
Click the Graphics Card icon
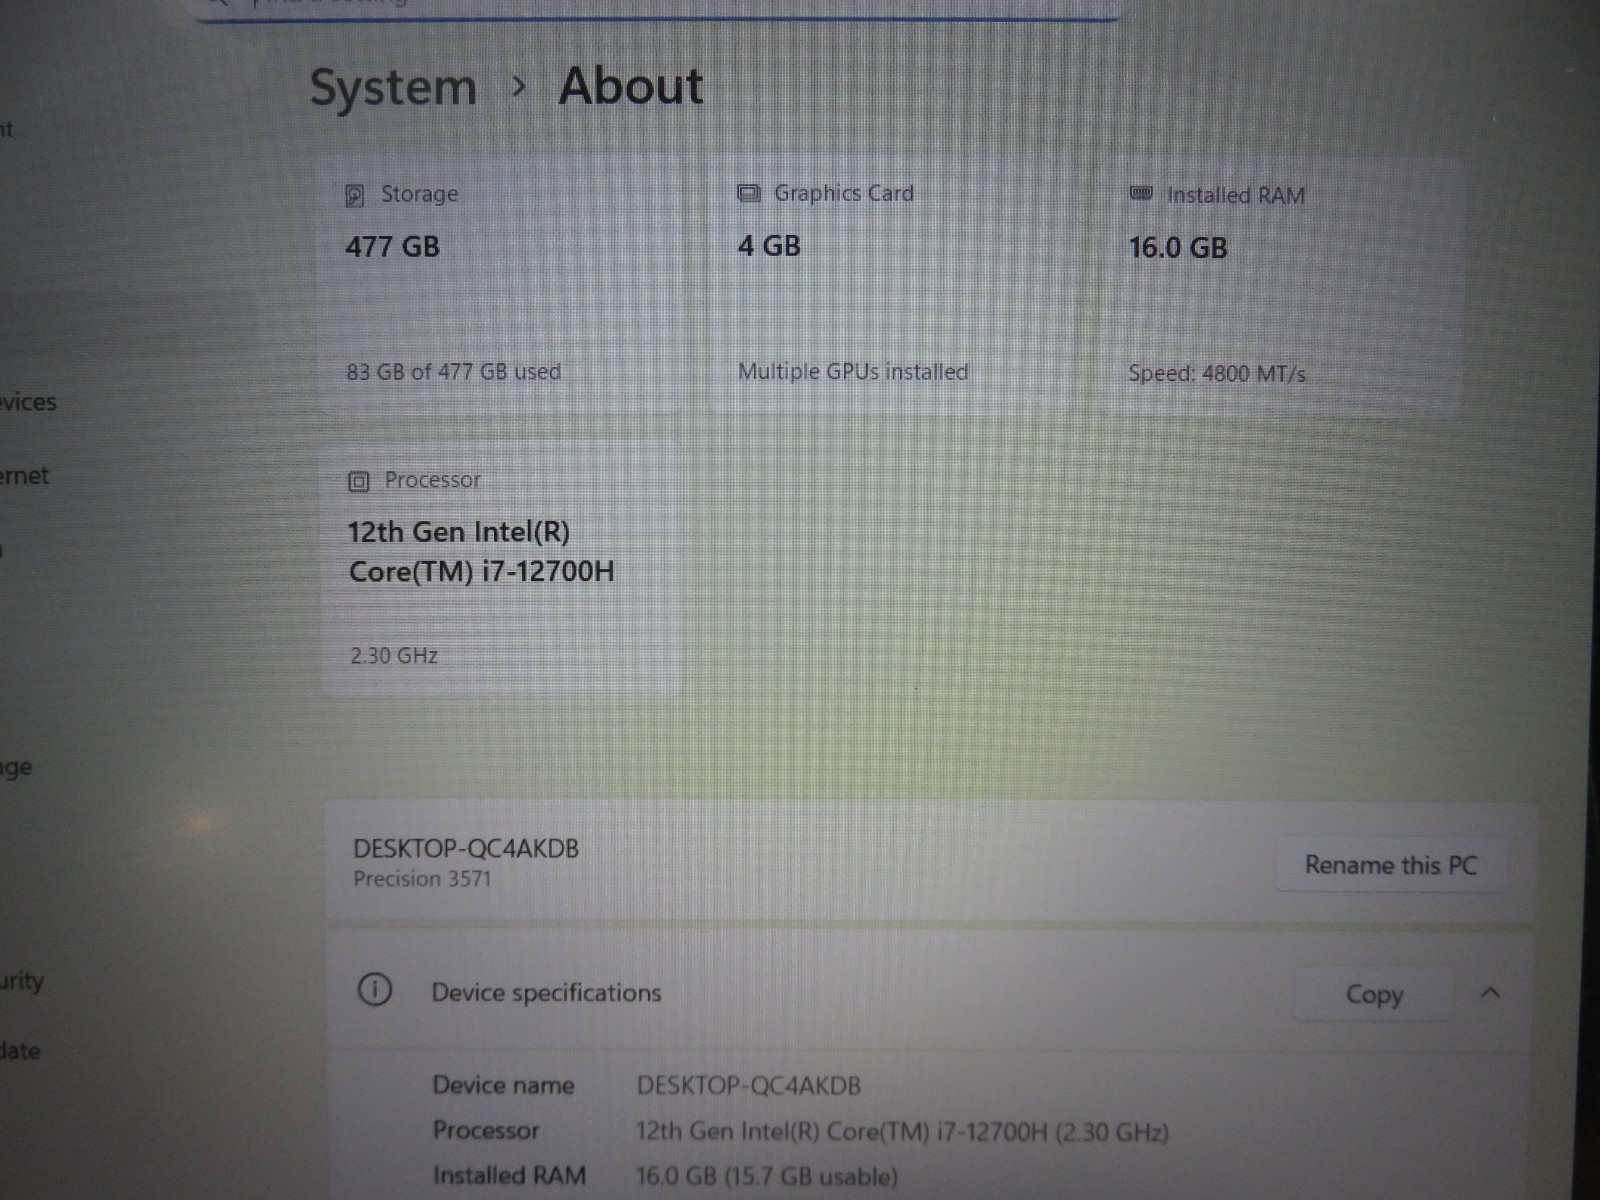pyautogui.click(x=748, y=193)
